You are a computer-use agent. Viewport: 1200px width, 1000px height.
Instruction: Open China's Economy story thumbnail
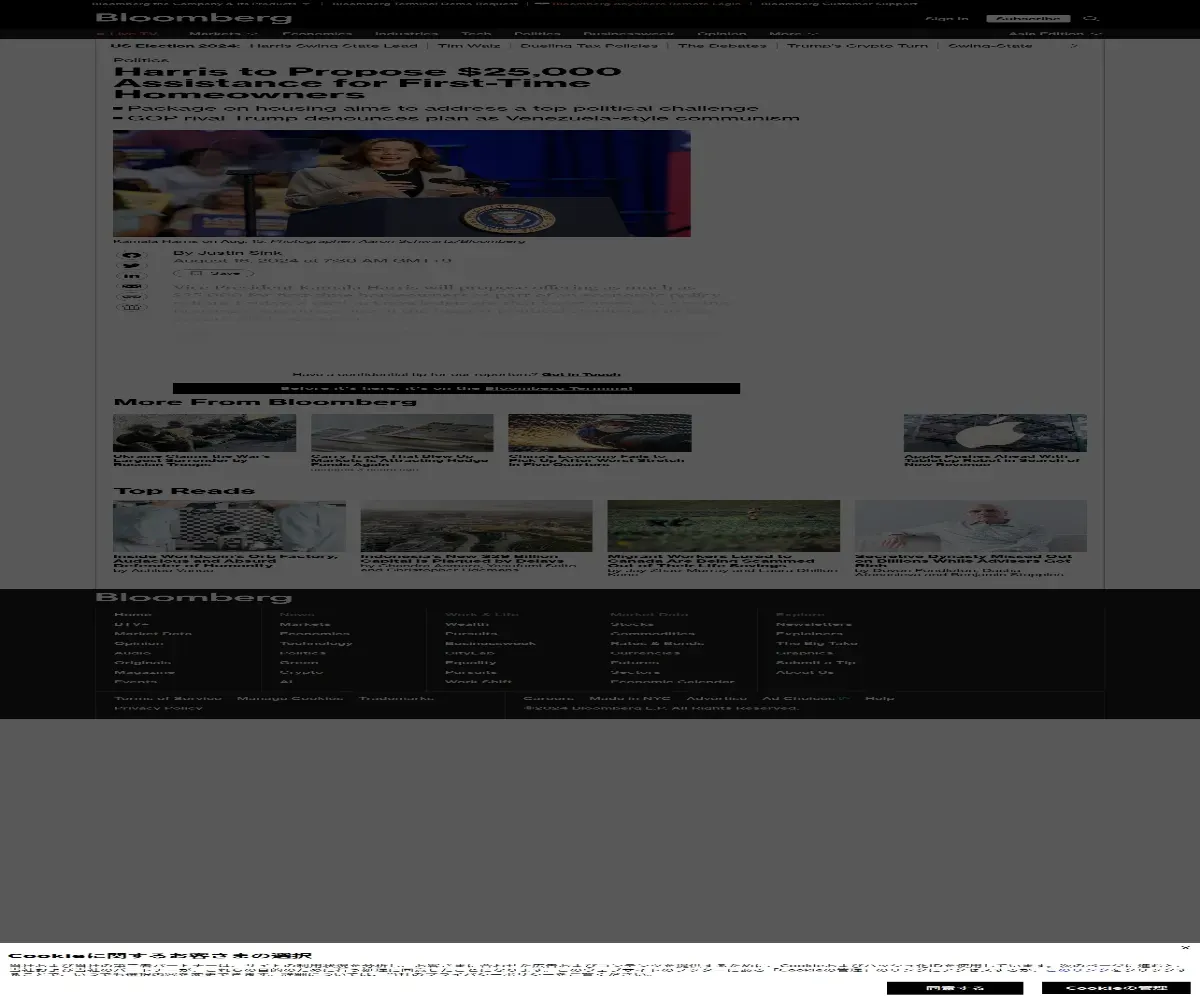tap(600, 433)
